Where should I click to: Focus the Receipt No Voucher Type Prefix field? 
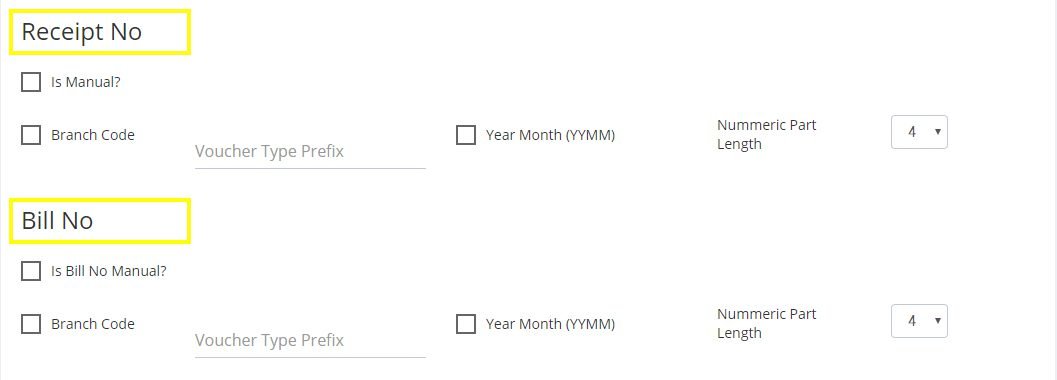click(x=310, y=152)
